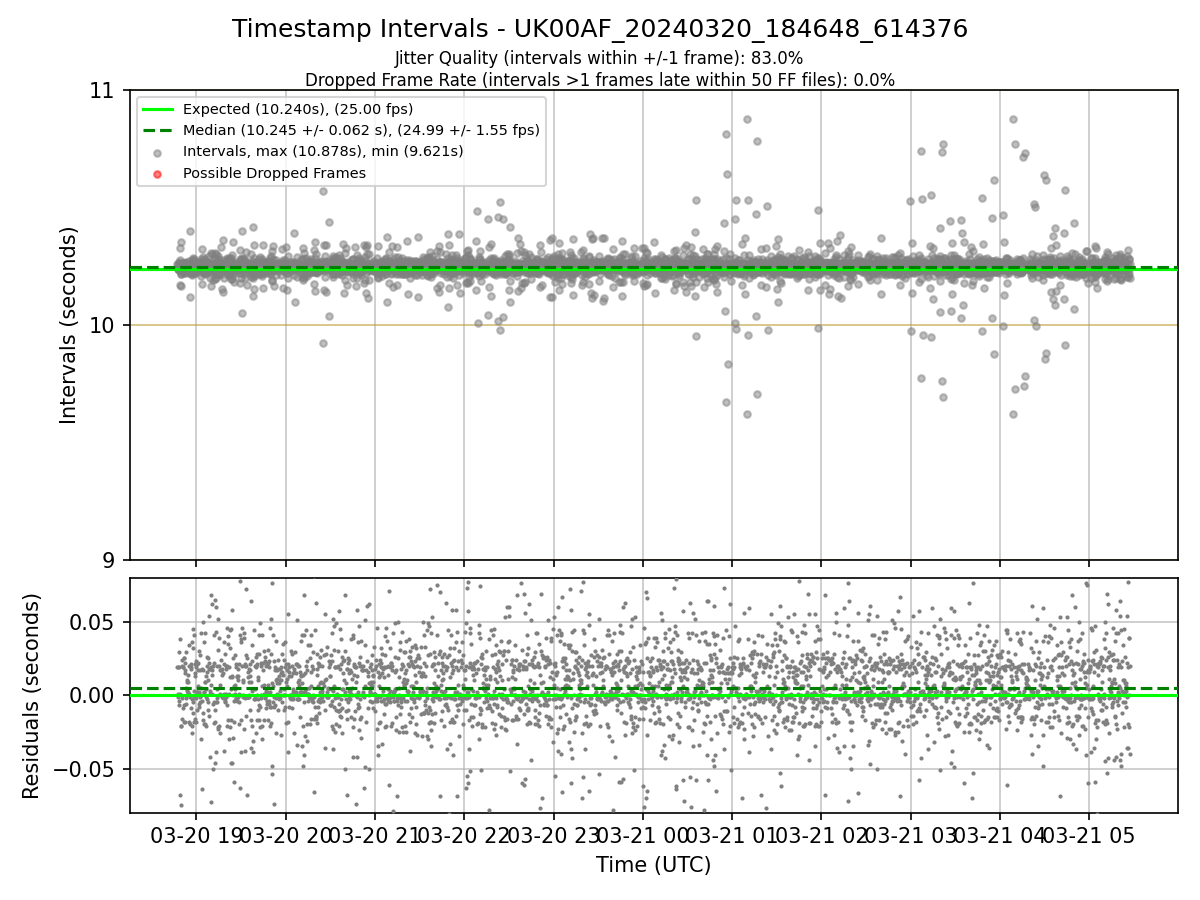Click the 'Dropped Frame Rate' subtitle line
The height and width of the screenshot is (900, 1200).
pos(600,80)
